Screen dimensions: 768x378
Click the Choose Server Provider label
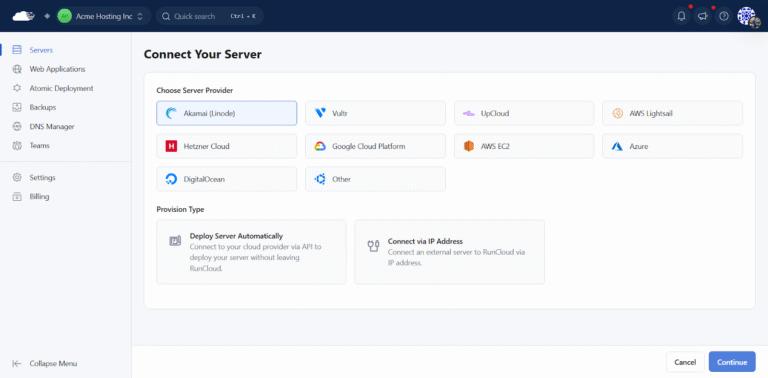pyautogui.click(x=194, y=90)
